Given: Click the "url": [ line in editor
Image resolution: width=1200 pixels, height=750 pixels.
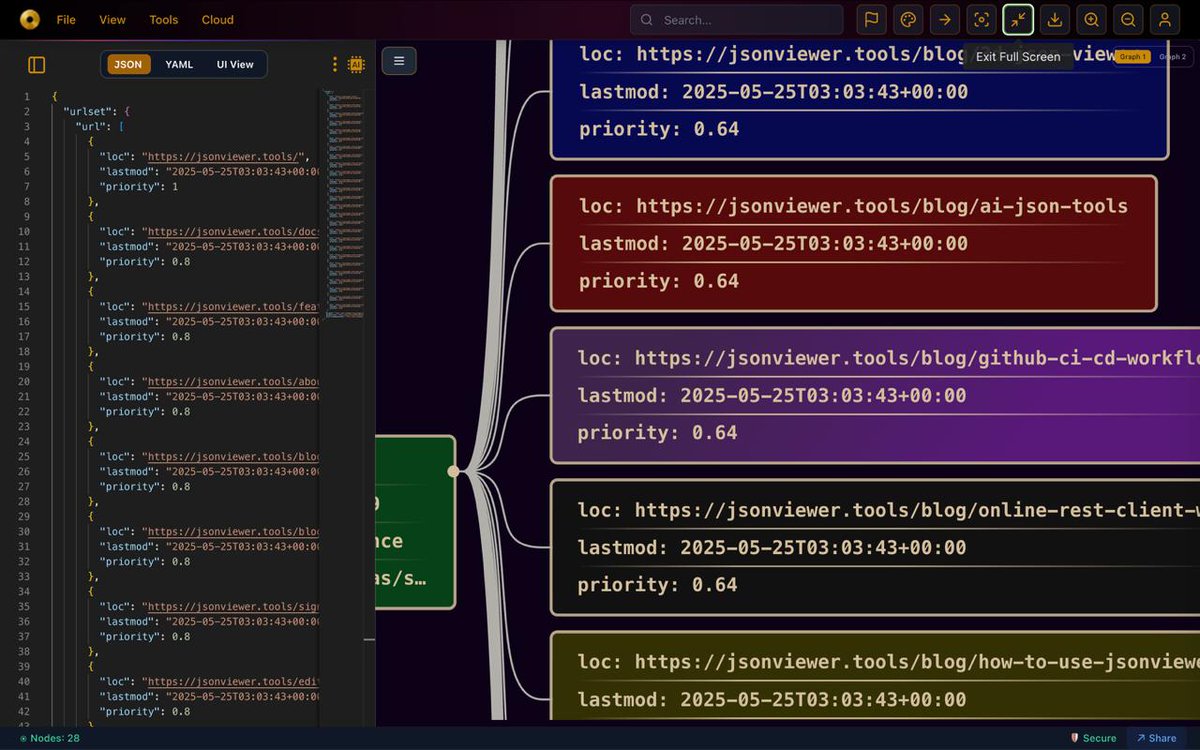Looking at the screenshot, I should click(100, 127).
